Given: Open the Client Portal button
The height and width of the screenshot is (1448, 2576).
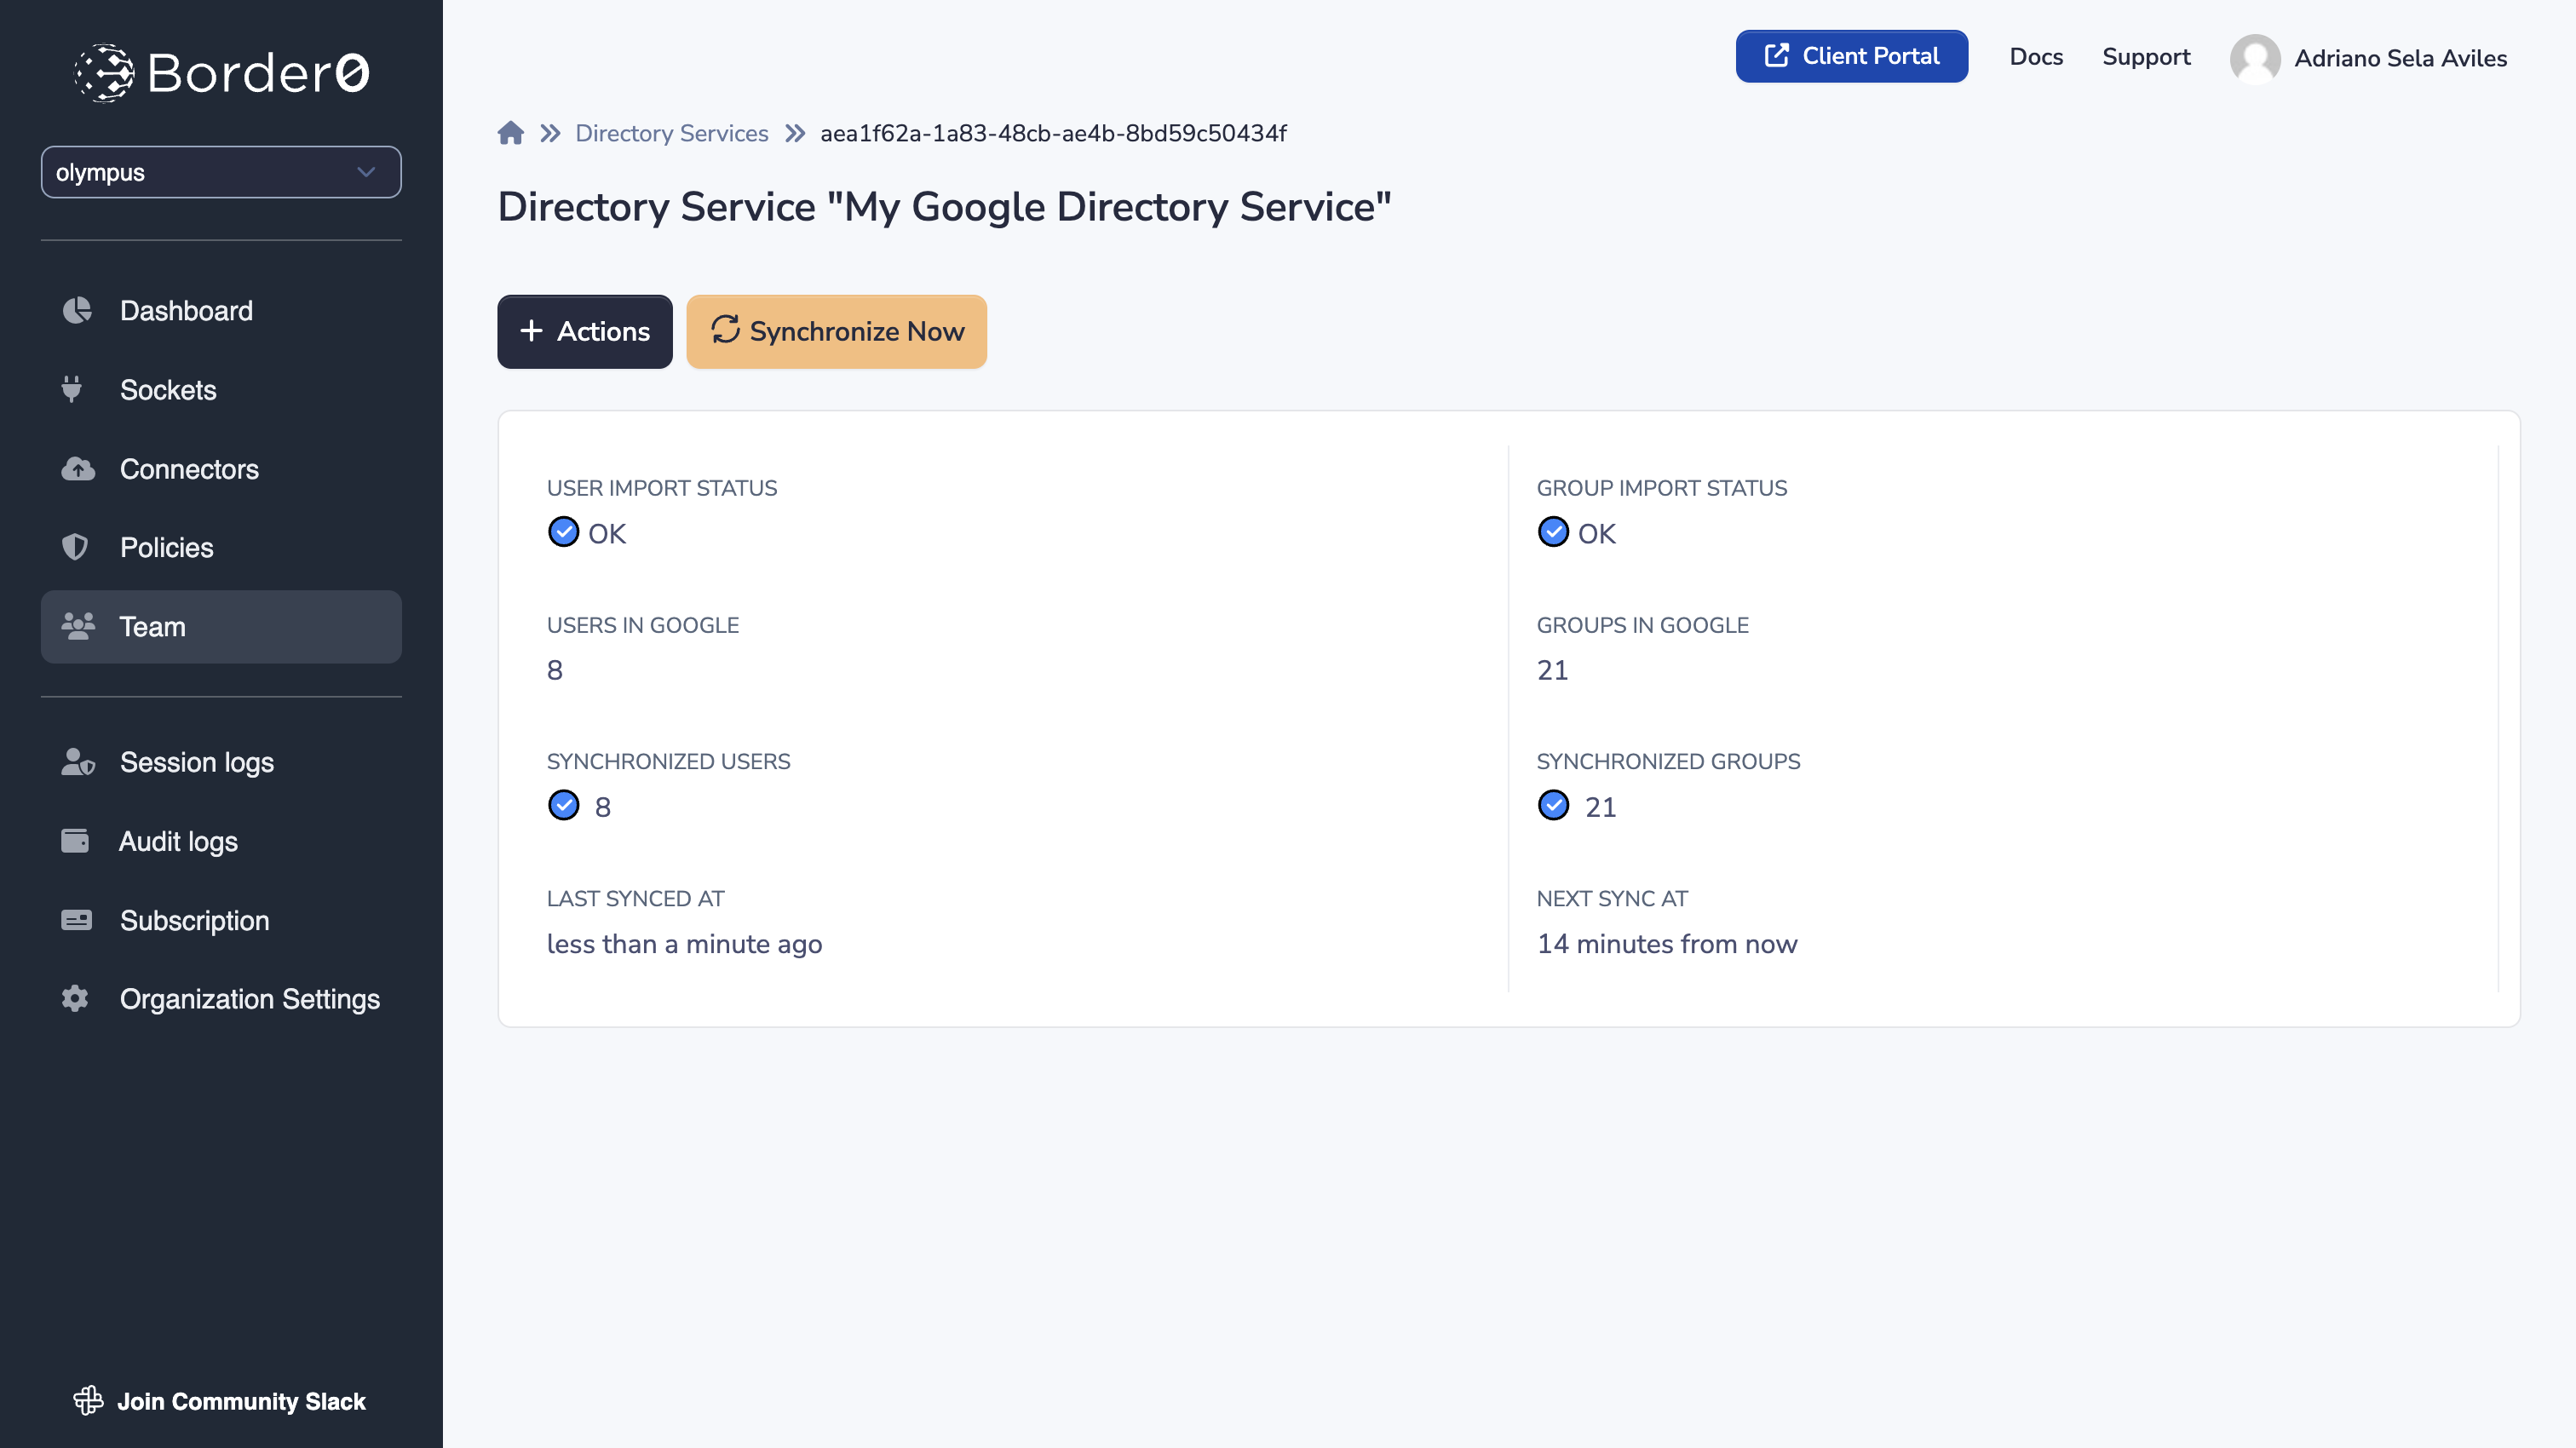Looking at the screenshot, I should [x=1851, y=56].
